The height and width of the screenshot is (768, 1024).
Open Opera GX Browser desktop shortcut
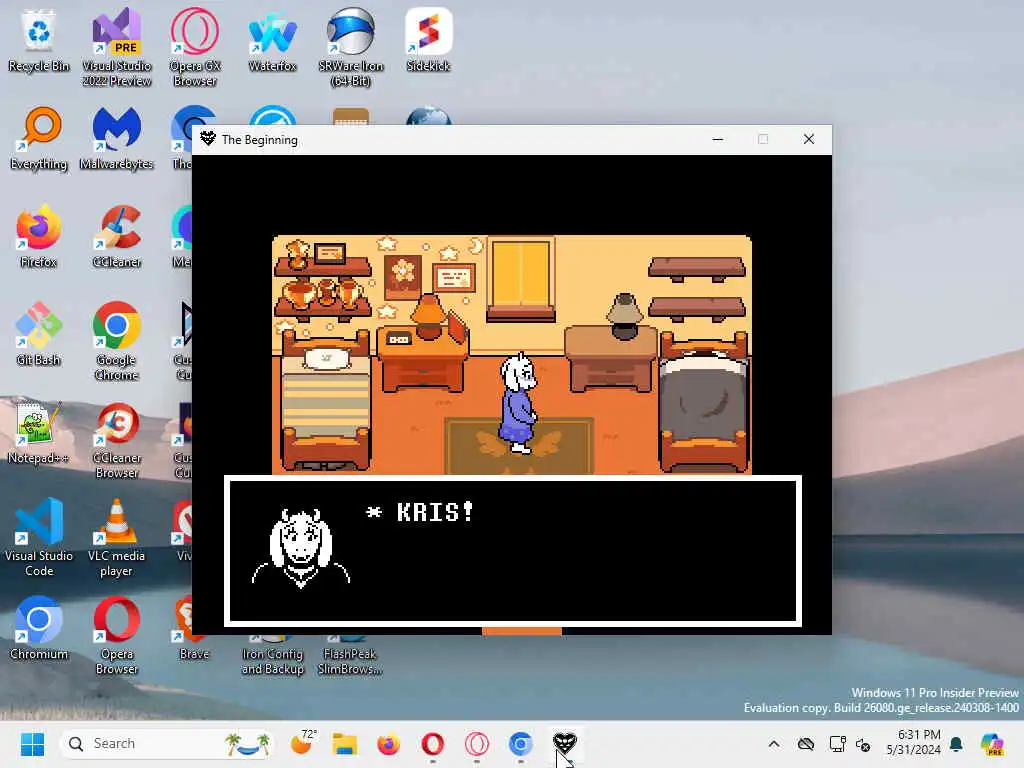(195, 47)
